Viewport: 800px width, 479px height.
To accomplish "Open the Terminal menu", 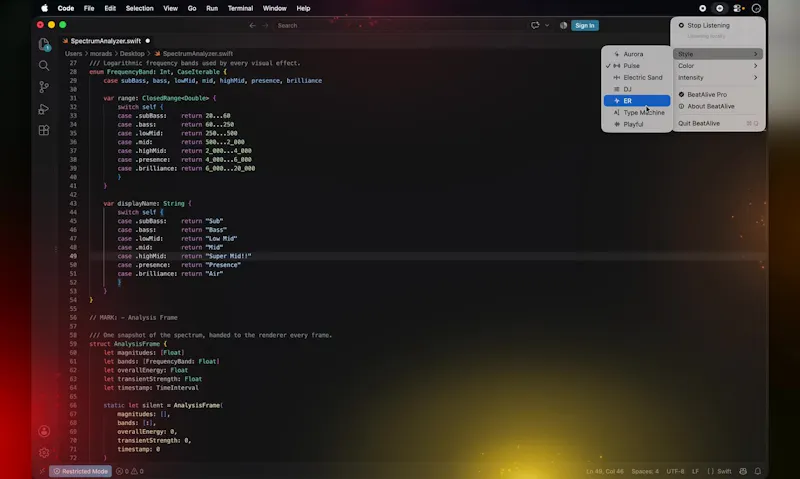I will (240, 8).
